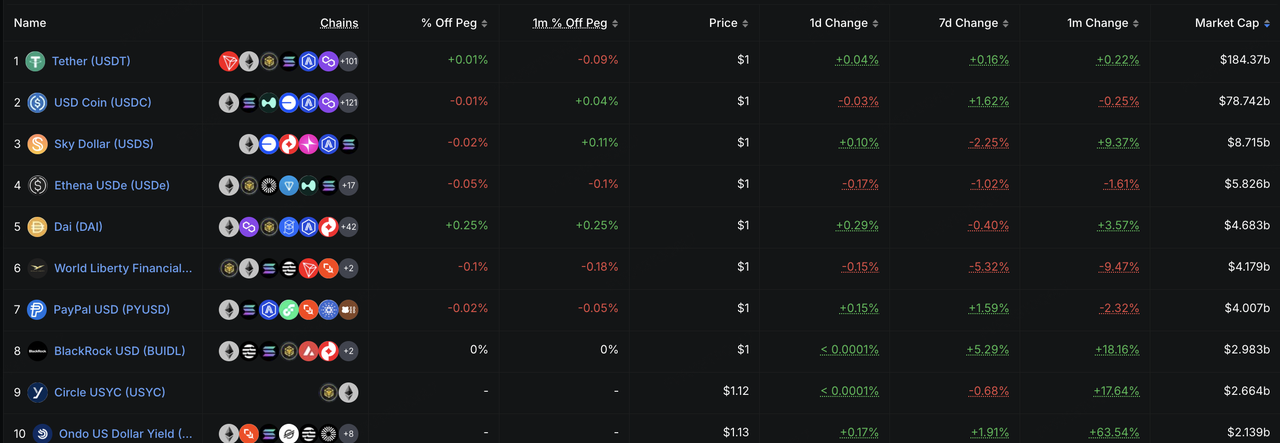Click the Sky Dollar (USDS) logo icon

click(x=37, y=144)
